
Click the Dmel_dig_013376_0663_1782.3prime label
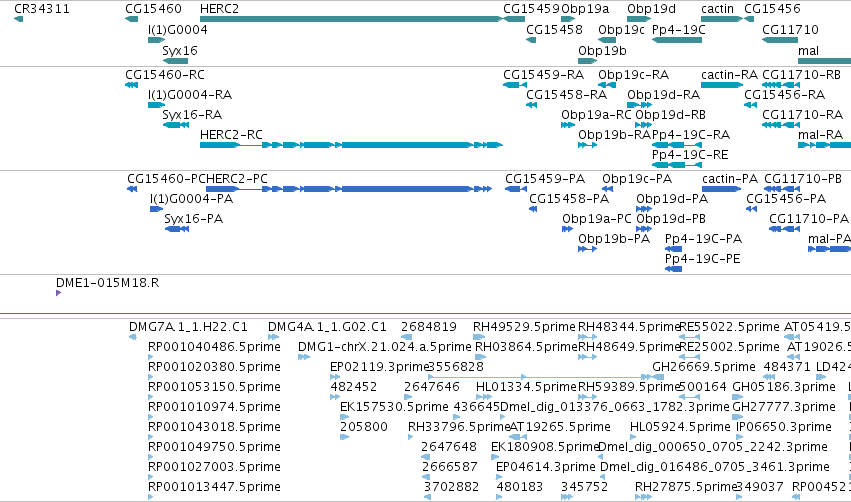614,407
